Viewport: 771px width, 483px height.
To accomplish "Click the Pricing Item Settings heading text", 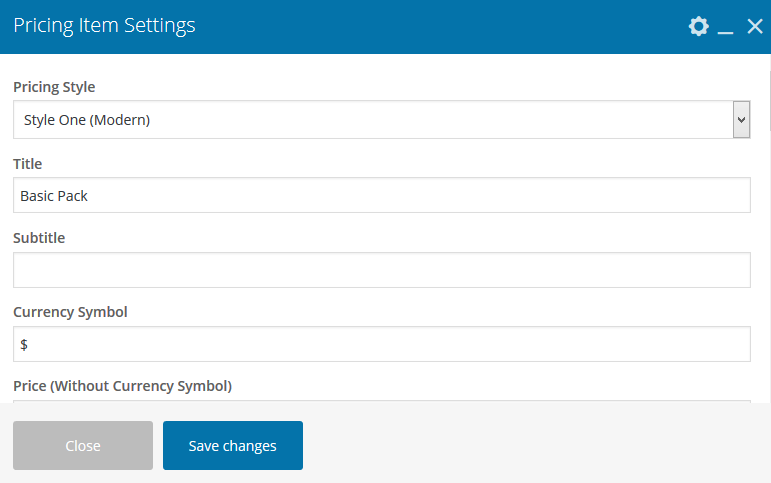I will click(x=104, y=26).
